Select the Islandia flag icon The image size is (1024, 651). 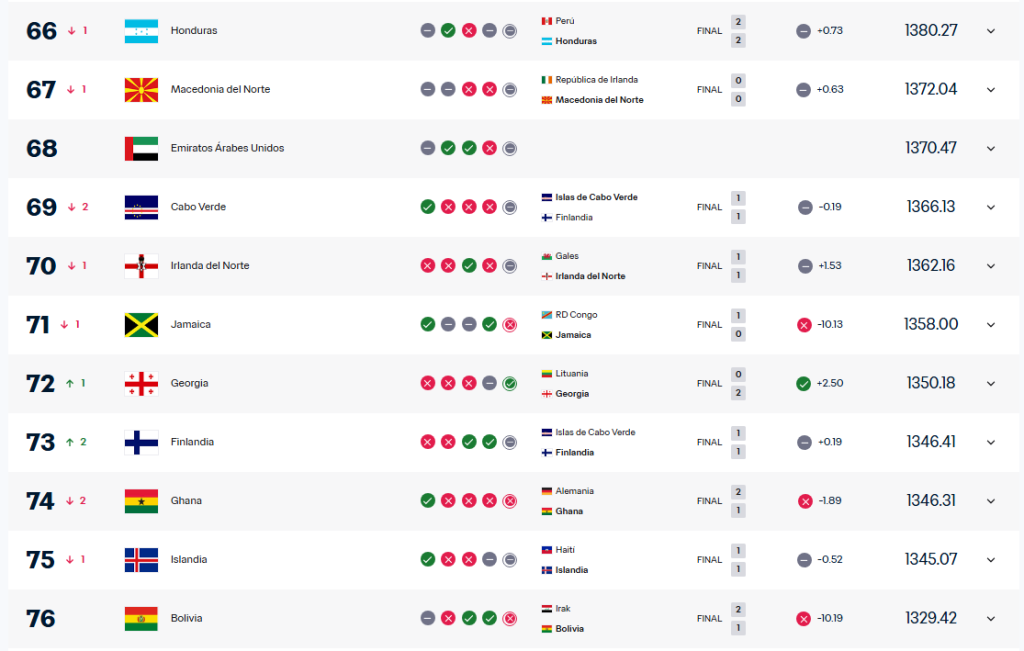tap(141, 559)
